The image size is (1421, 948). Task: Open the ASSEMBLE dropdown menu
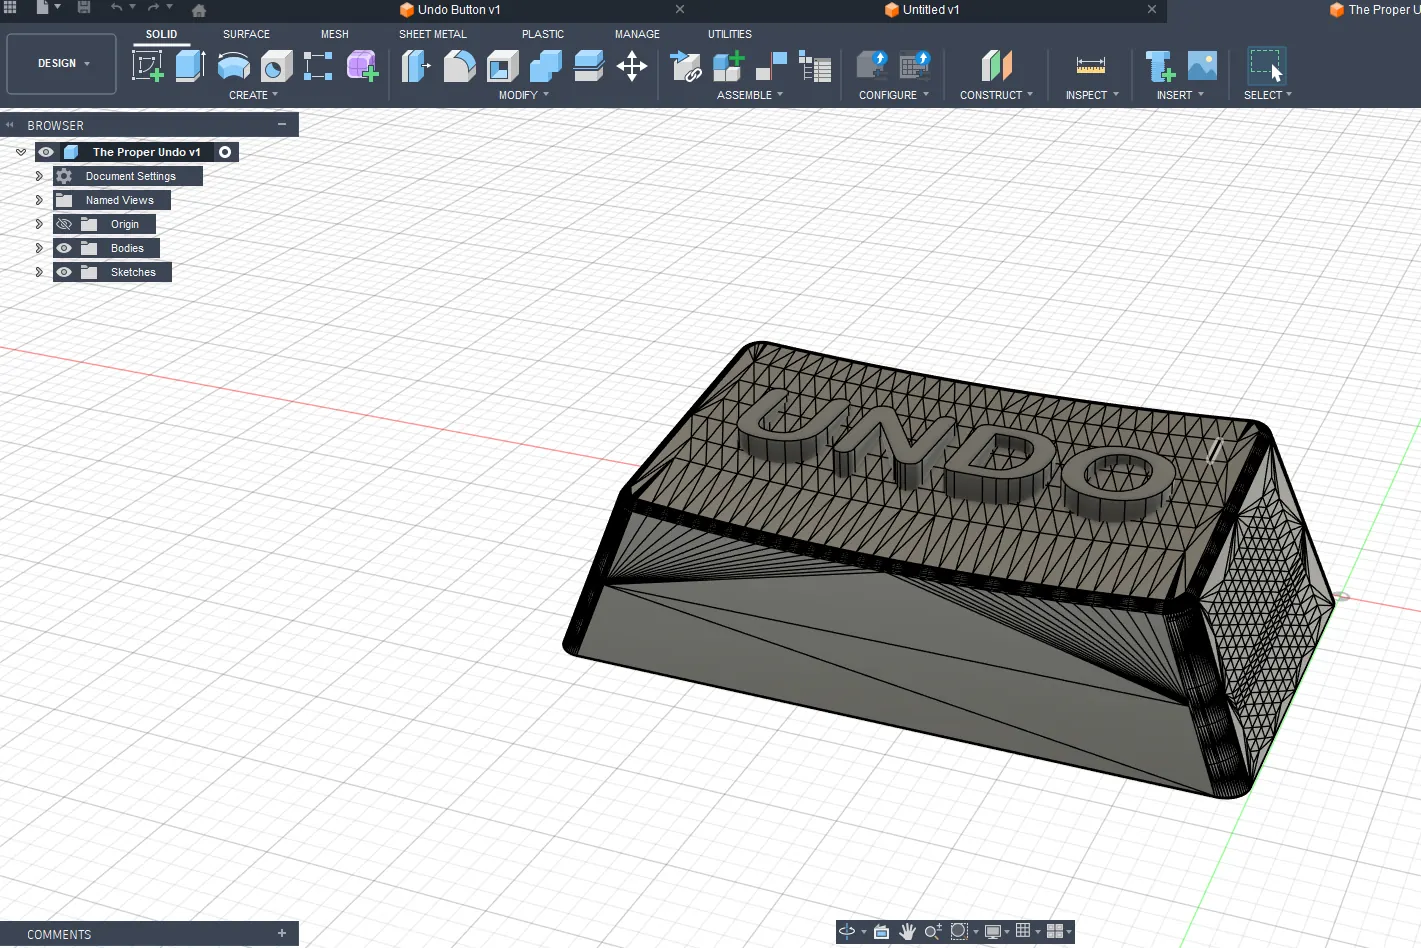pyautogui.click(x=750, y=95)
